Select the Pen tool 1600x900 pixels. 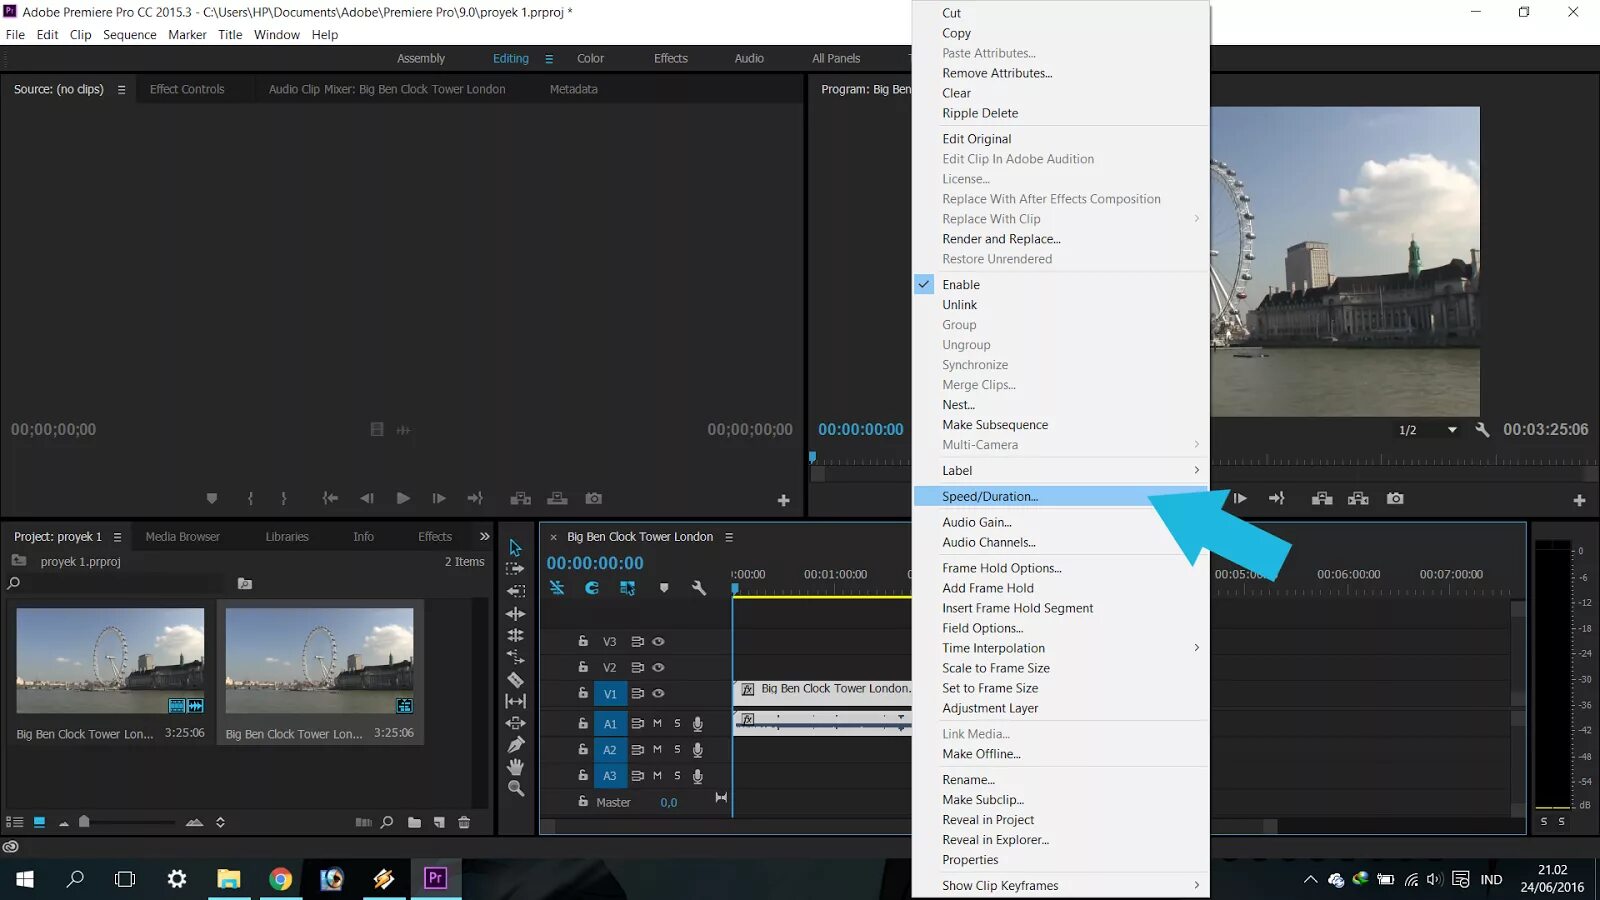pyautogui.click(x=515, y=745)
